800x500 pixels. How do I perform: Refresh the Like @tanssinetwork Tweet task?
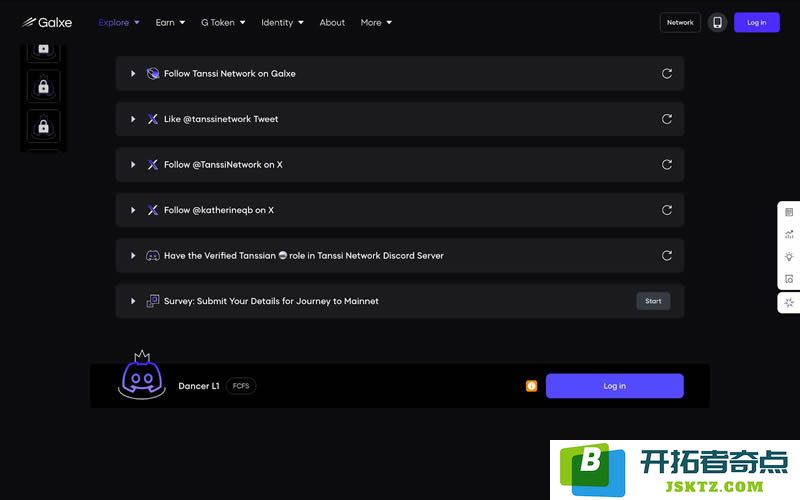pos(667,119)
